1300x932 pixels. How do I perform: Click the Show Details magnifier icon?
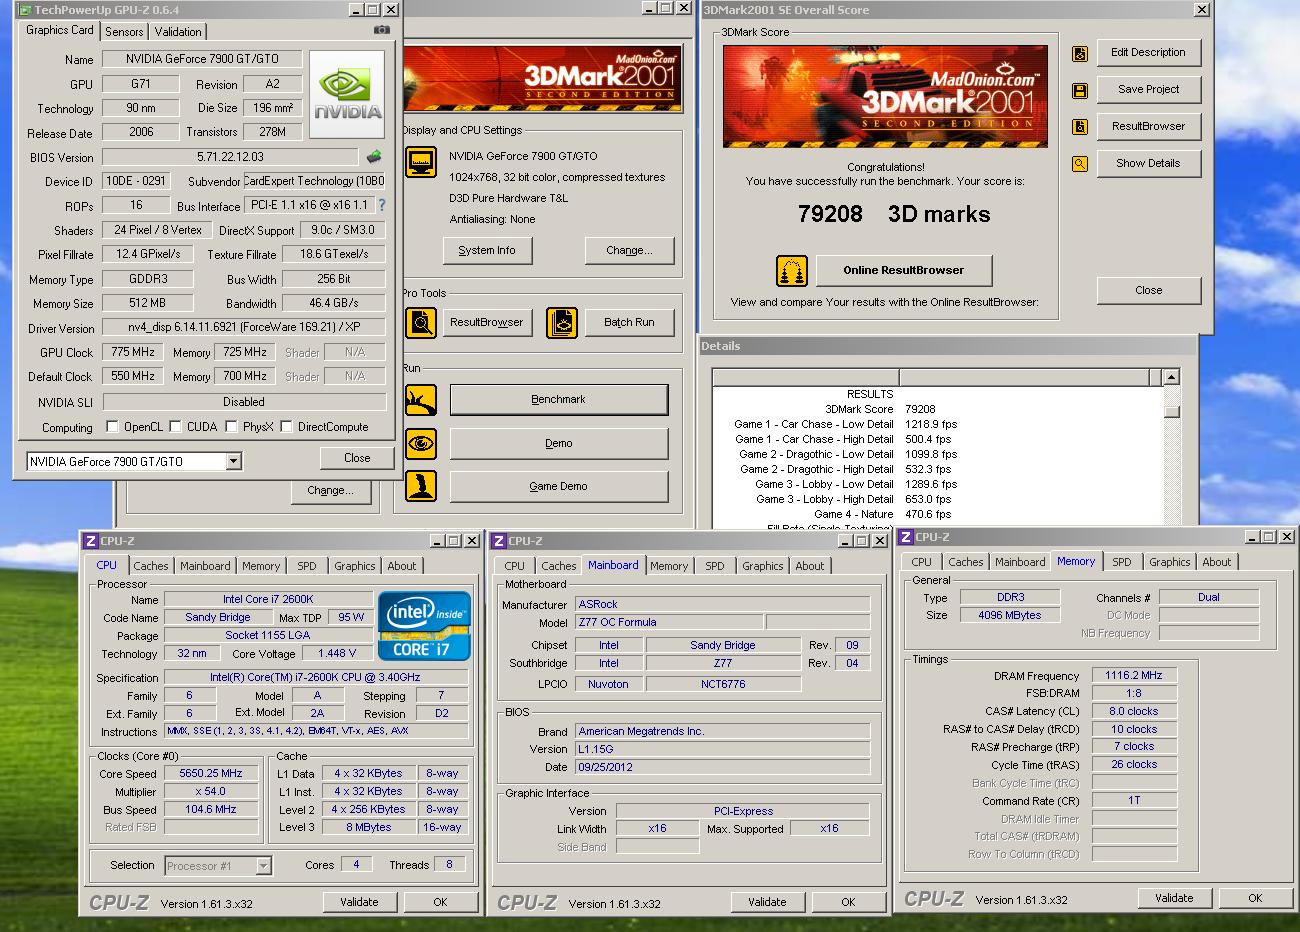point(1080,164)
